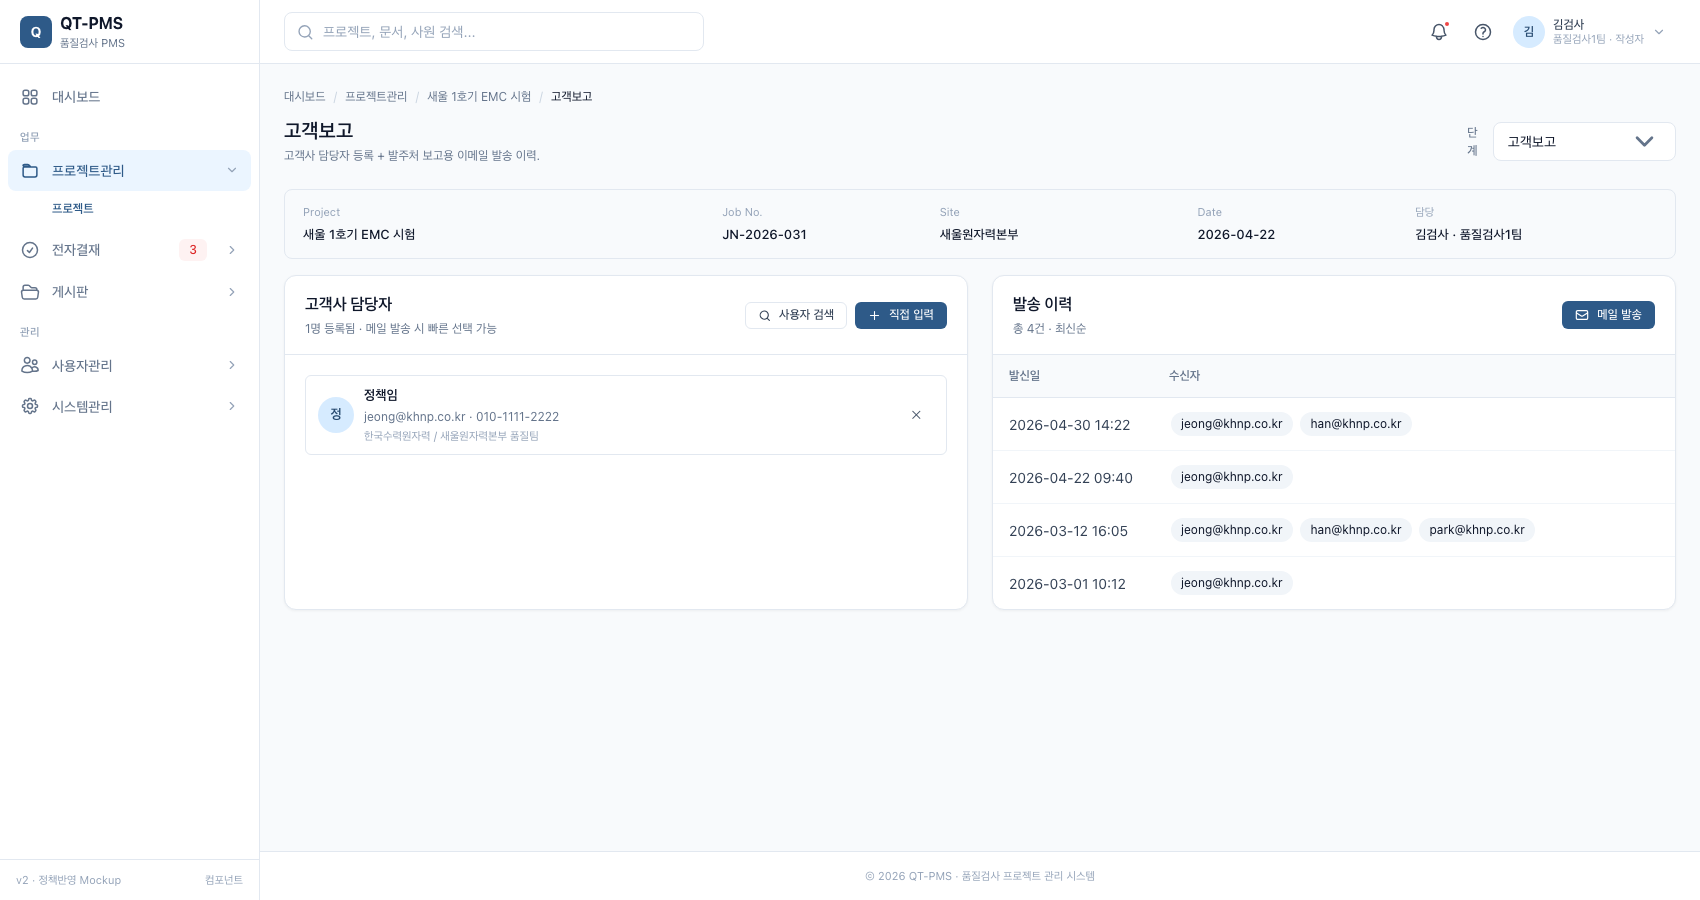Click the 게시판 folder icon

pyautogui.click(x=30, y=292)
